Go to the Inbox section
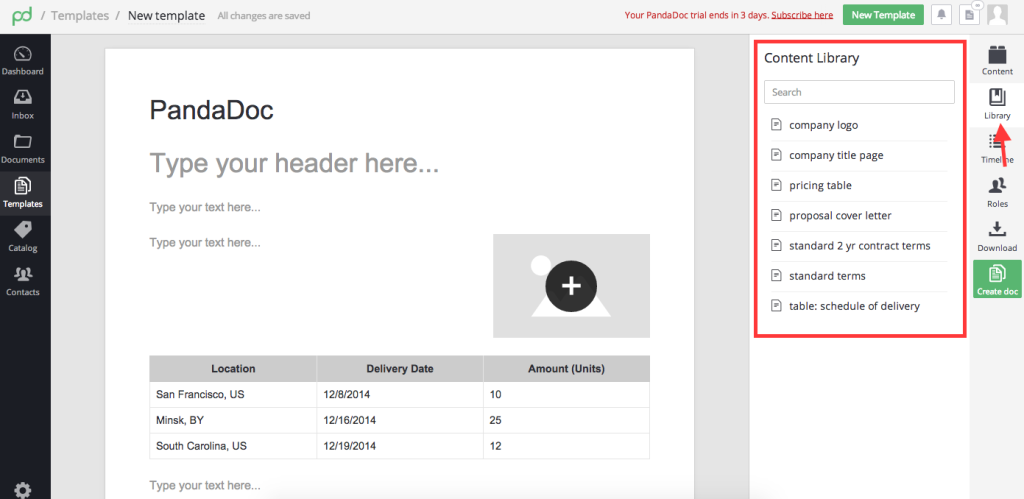1024x499 pixels. 22,104
